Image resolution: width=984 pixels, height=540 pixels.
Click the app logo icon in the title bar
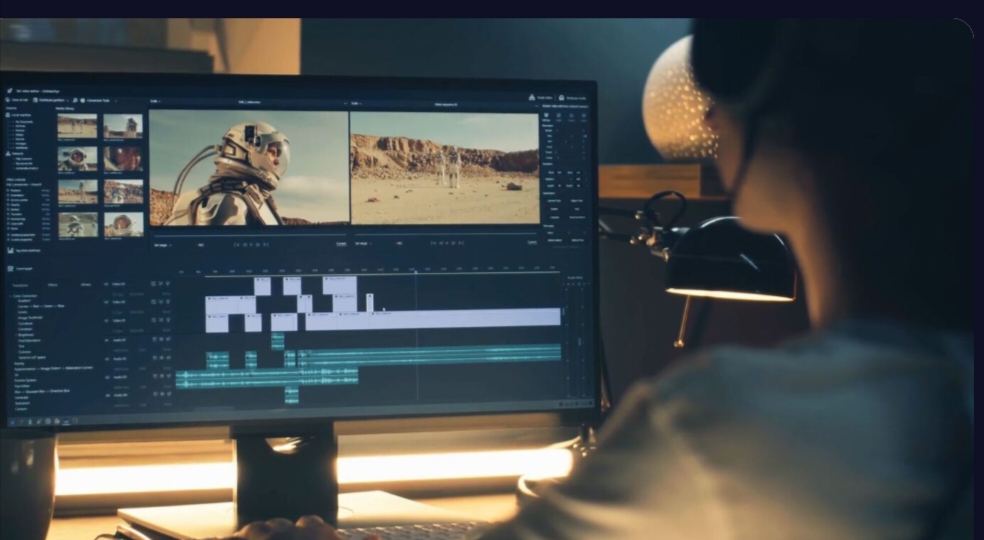pyautogui.click(x=9, y=90)
